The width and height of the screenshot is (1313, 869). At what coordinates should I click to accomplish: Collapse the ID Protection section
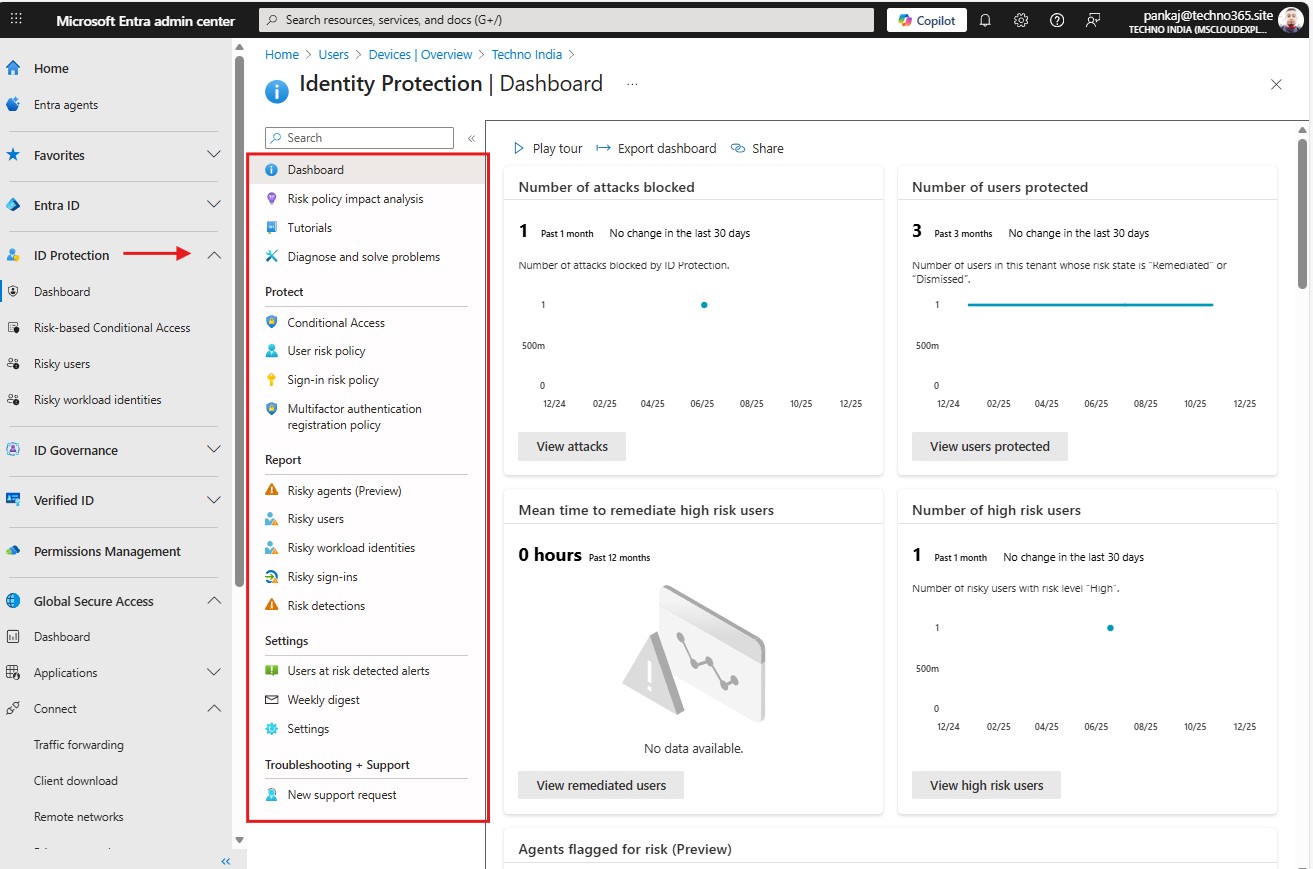pyautogui.click(x=214, y=255)
